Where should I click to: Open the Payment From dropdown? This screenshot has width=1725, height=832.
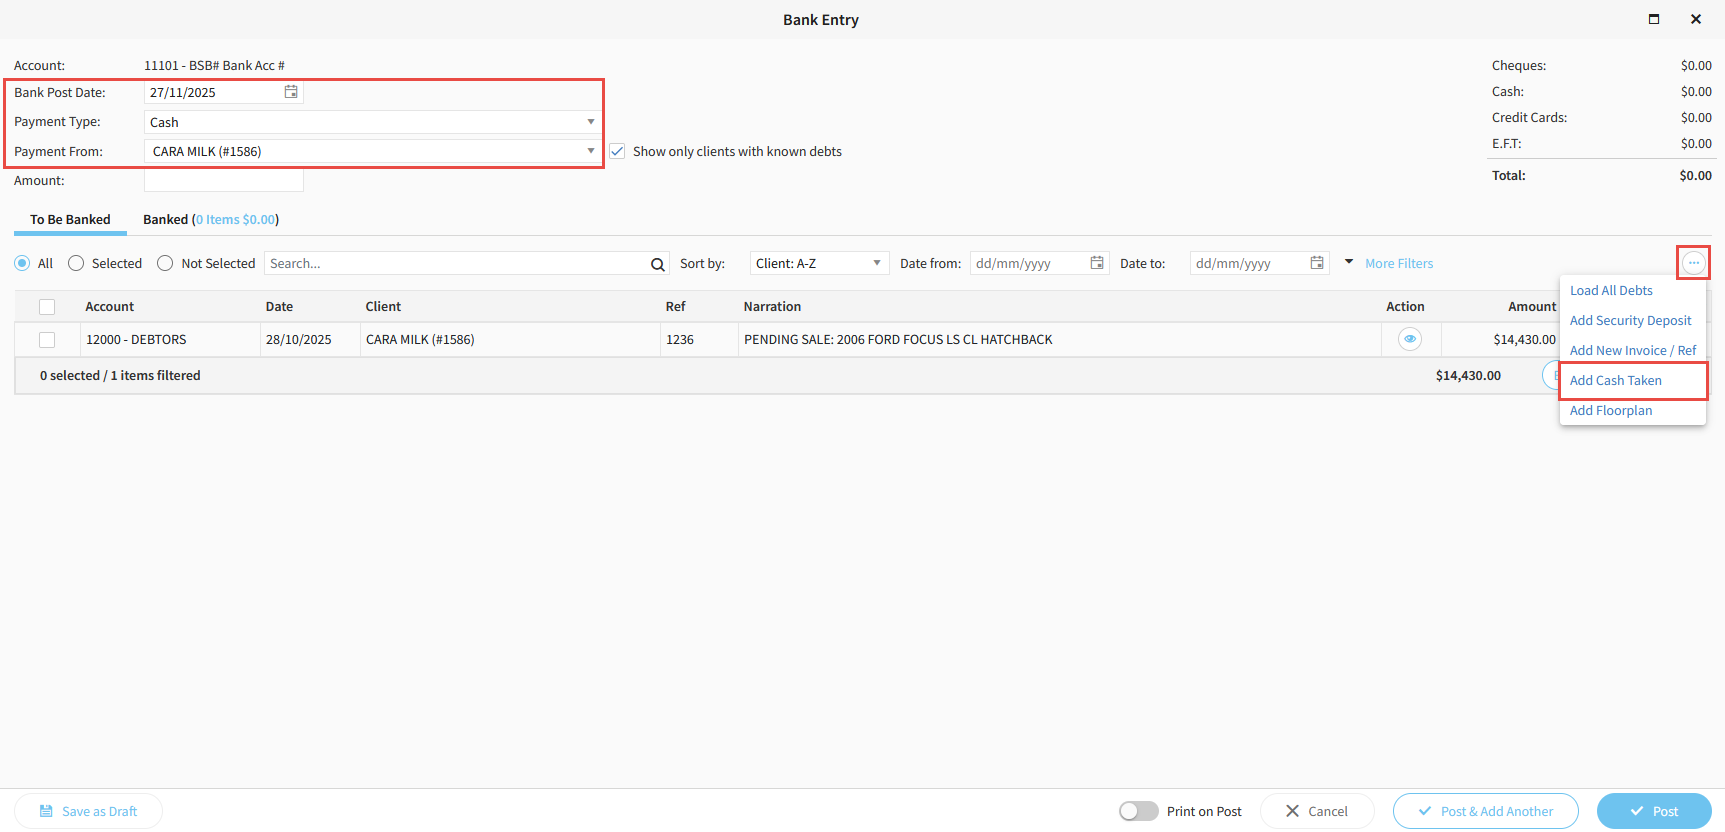591,151
